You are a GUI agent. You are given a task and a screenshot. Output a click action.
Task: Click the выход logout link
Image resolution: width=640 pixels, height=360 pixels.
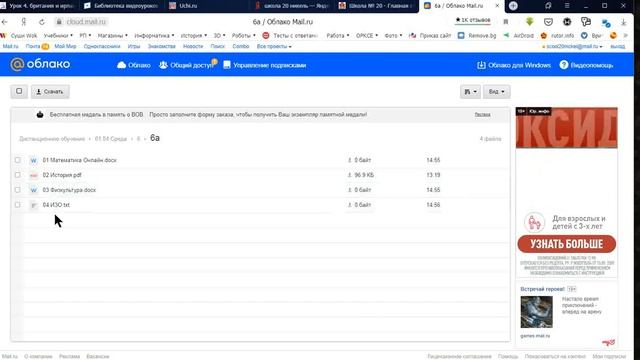click(617, 47)
